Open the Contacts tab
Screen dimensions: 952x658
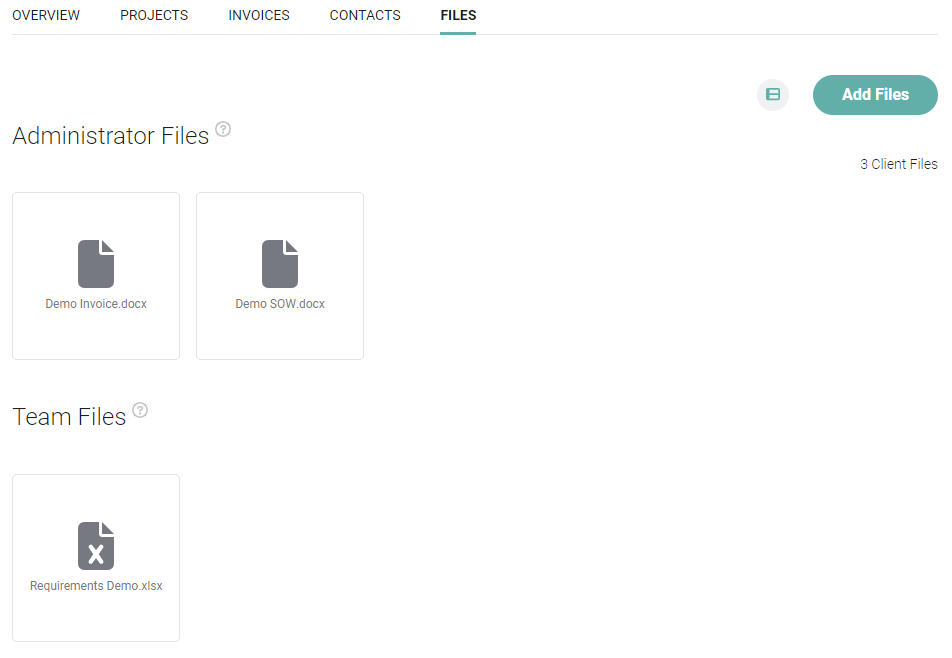tap(365, 16)
